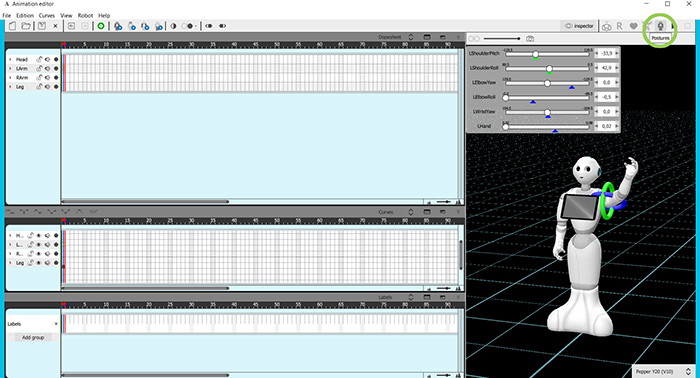Expand the Leg row in Curves panel

(x=10, y=263)
